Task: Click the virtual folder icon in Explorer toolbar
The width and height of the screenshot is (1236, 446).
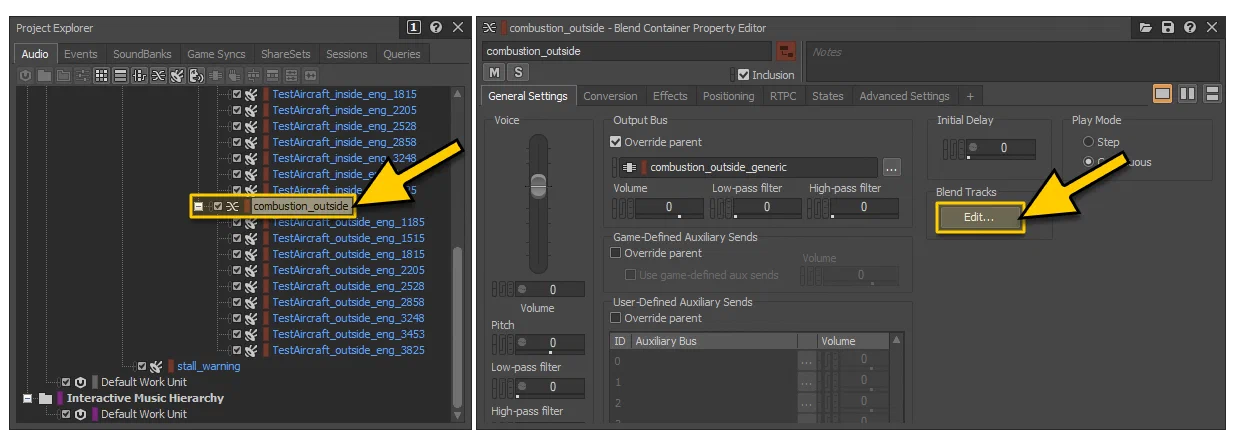Action: pyautogui.click(x=63, y=75)
